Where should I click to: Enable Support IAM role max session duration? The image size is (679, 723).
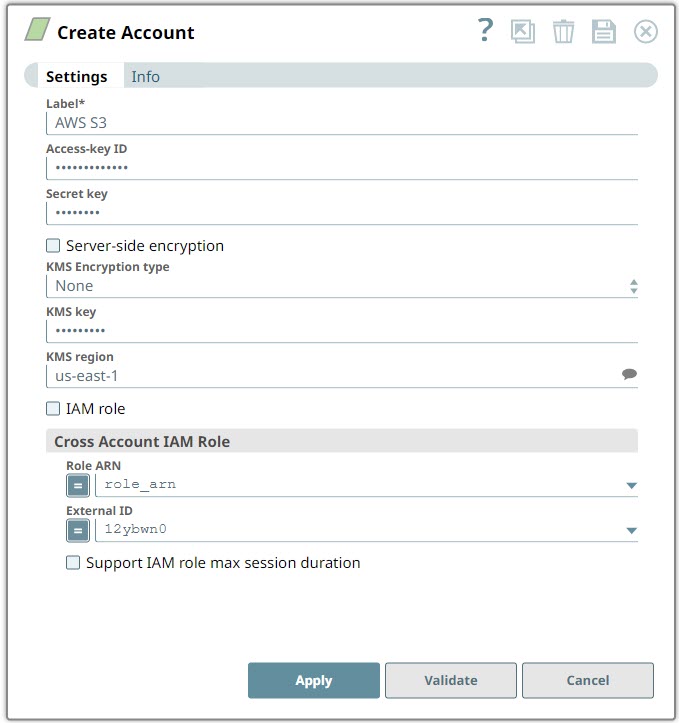pyautogui.click(x=73, y=563)
